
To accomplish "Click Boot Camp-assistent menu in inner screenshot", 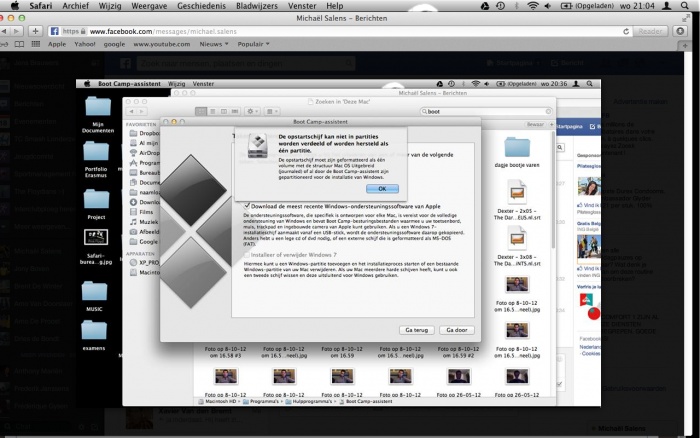I will 129,84.
